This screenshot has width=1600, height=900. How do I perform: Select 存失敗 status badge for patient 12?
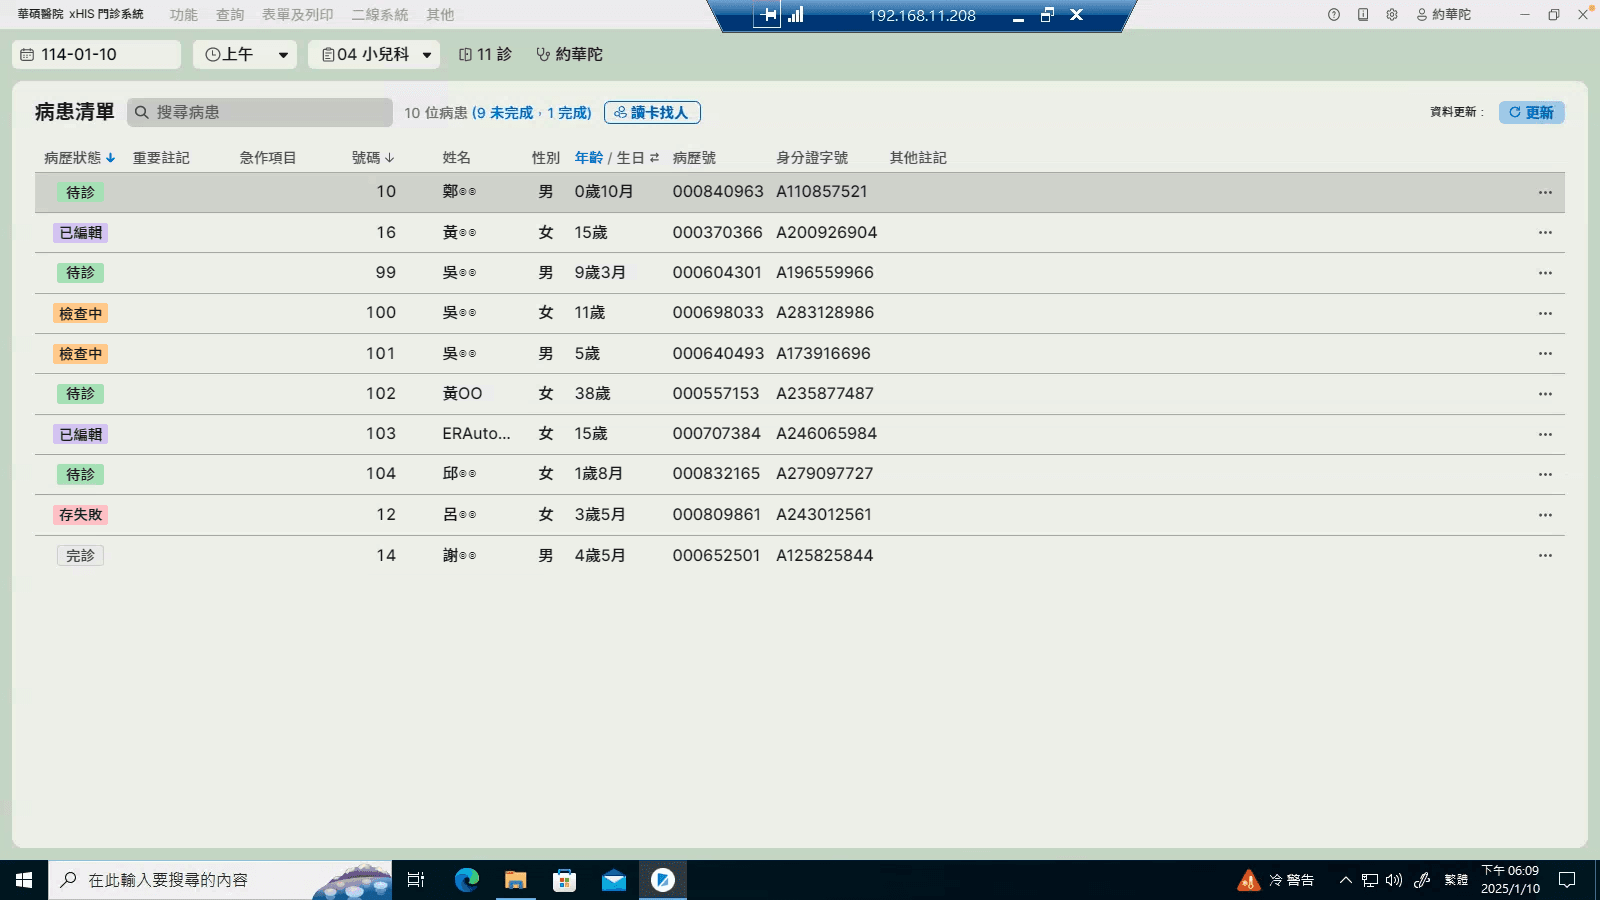[81, 515]
